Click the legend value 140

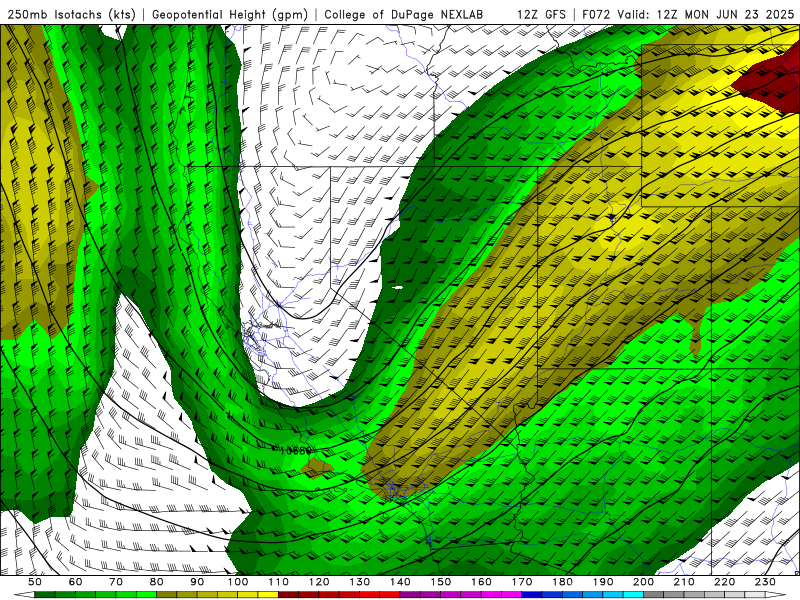point(400,582)
